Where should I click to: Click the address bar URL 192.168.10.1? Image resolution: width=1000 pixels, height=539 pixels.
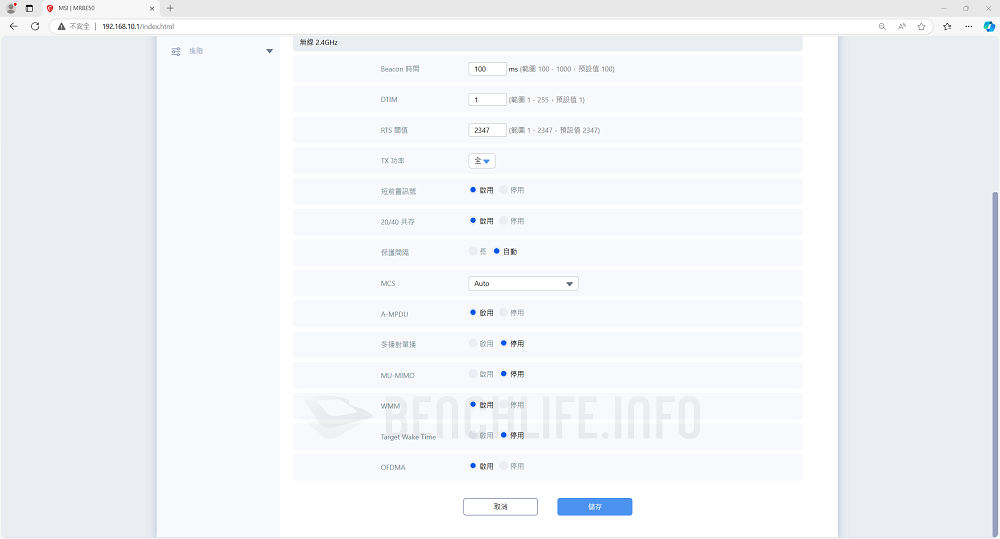(138, 26)
